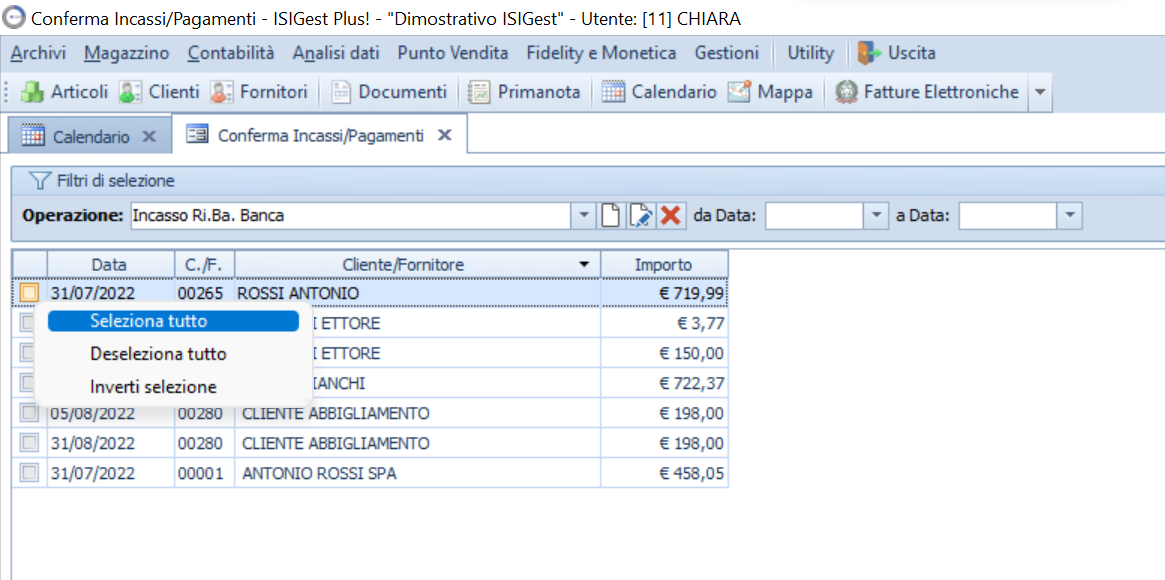Open the 'a Data' date picker dropdown
This screenshot has width=1165, height=580.
(1070, 215)
